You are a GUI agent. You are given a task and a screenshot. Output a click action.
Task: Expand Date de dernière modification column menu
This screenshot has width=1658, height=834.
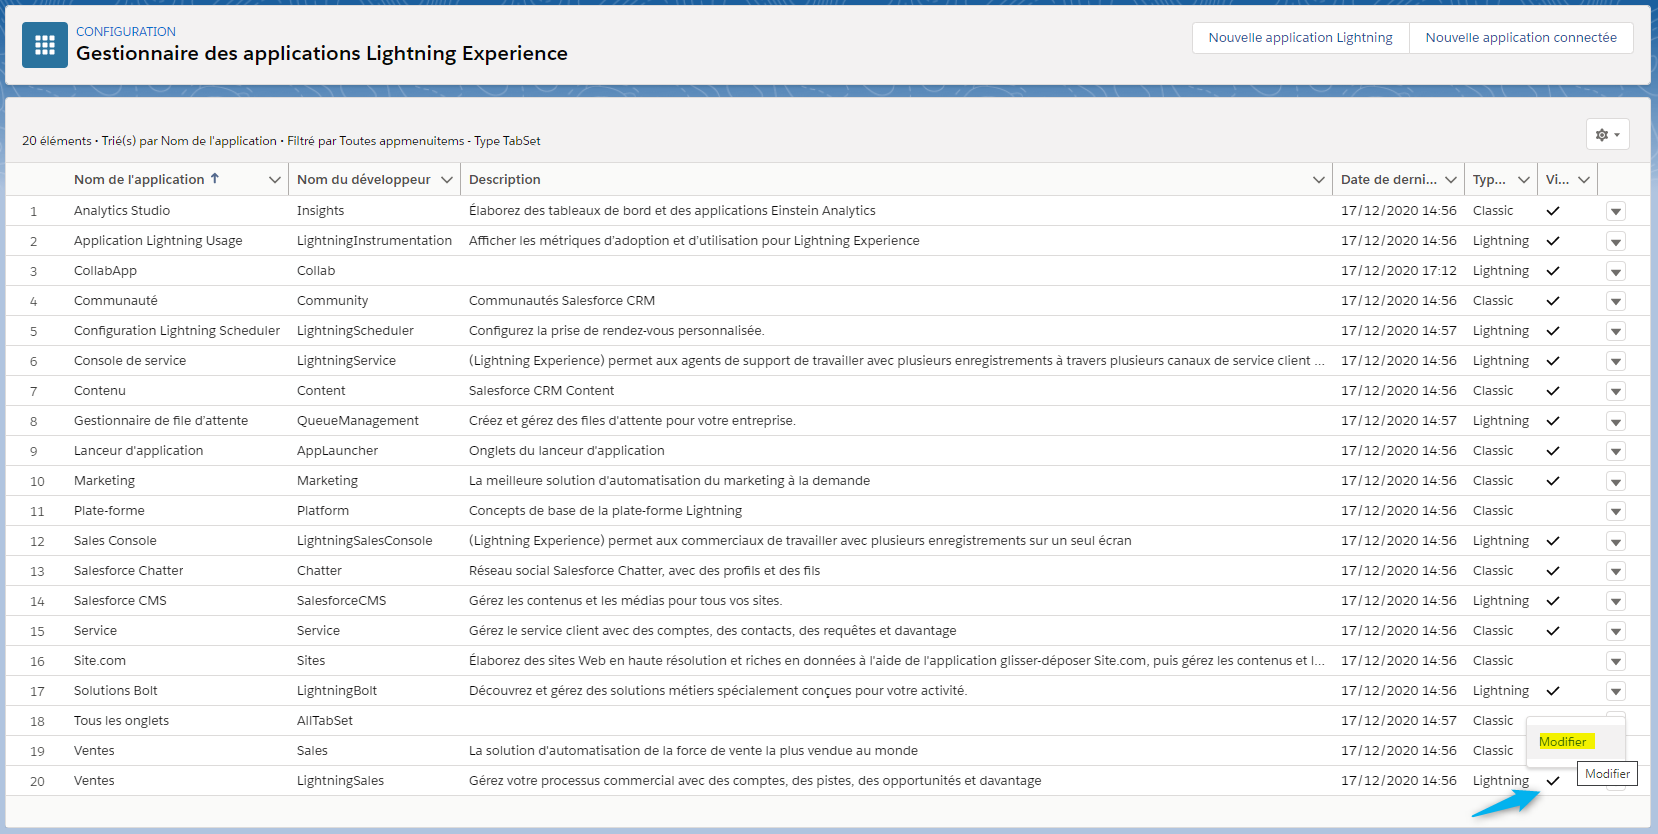tap(1450, 180)
